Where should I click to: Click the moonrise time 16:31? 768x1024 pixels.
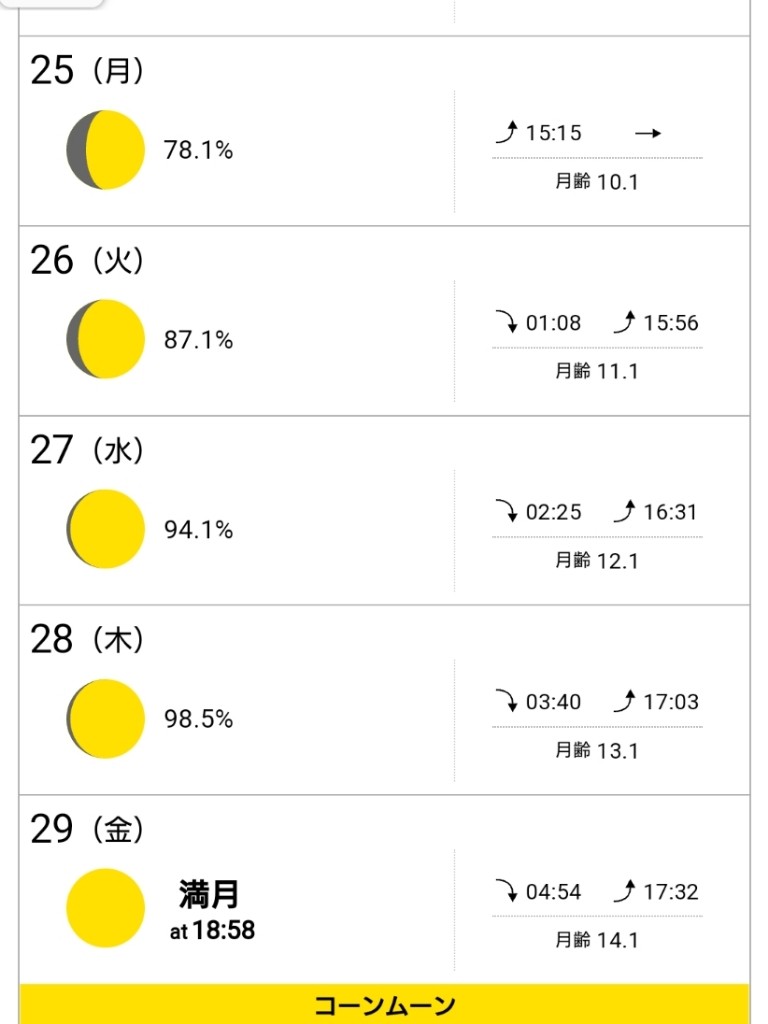[x=671, y=512]
